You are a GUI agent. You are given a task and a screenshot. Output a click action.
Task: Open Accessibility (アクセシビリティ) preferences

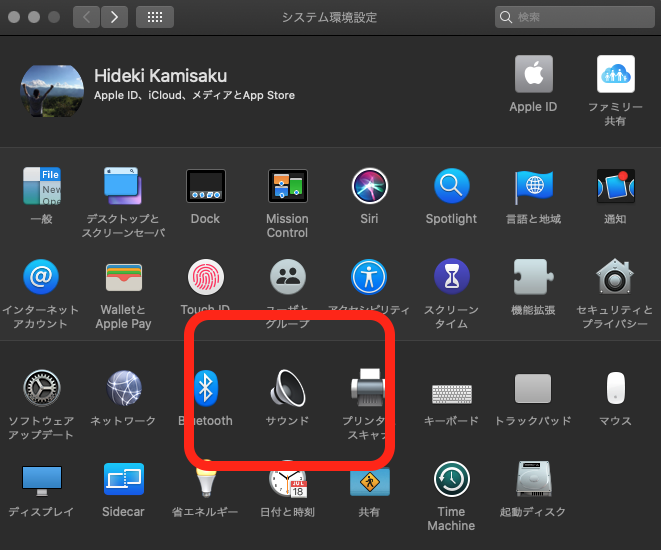pos(369,277)
